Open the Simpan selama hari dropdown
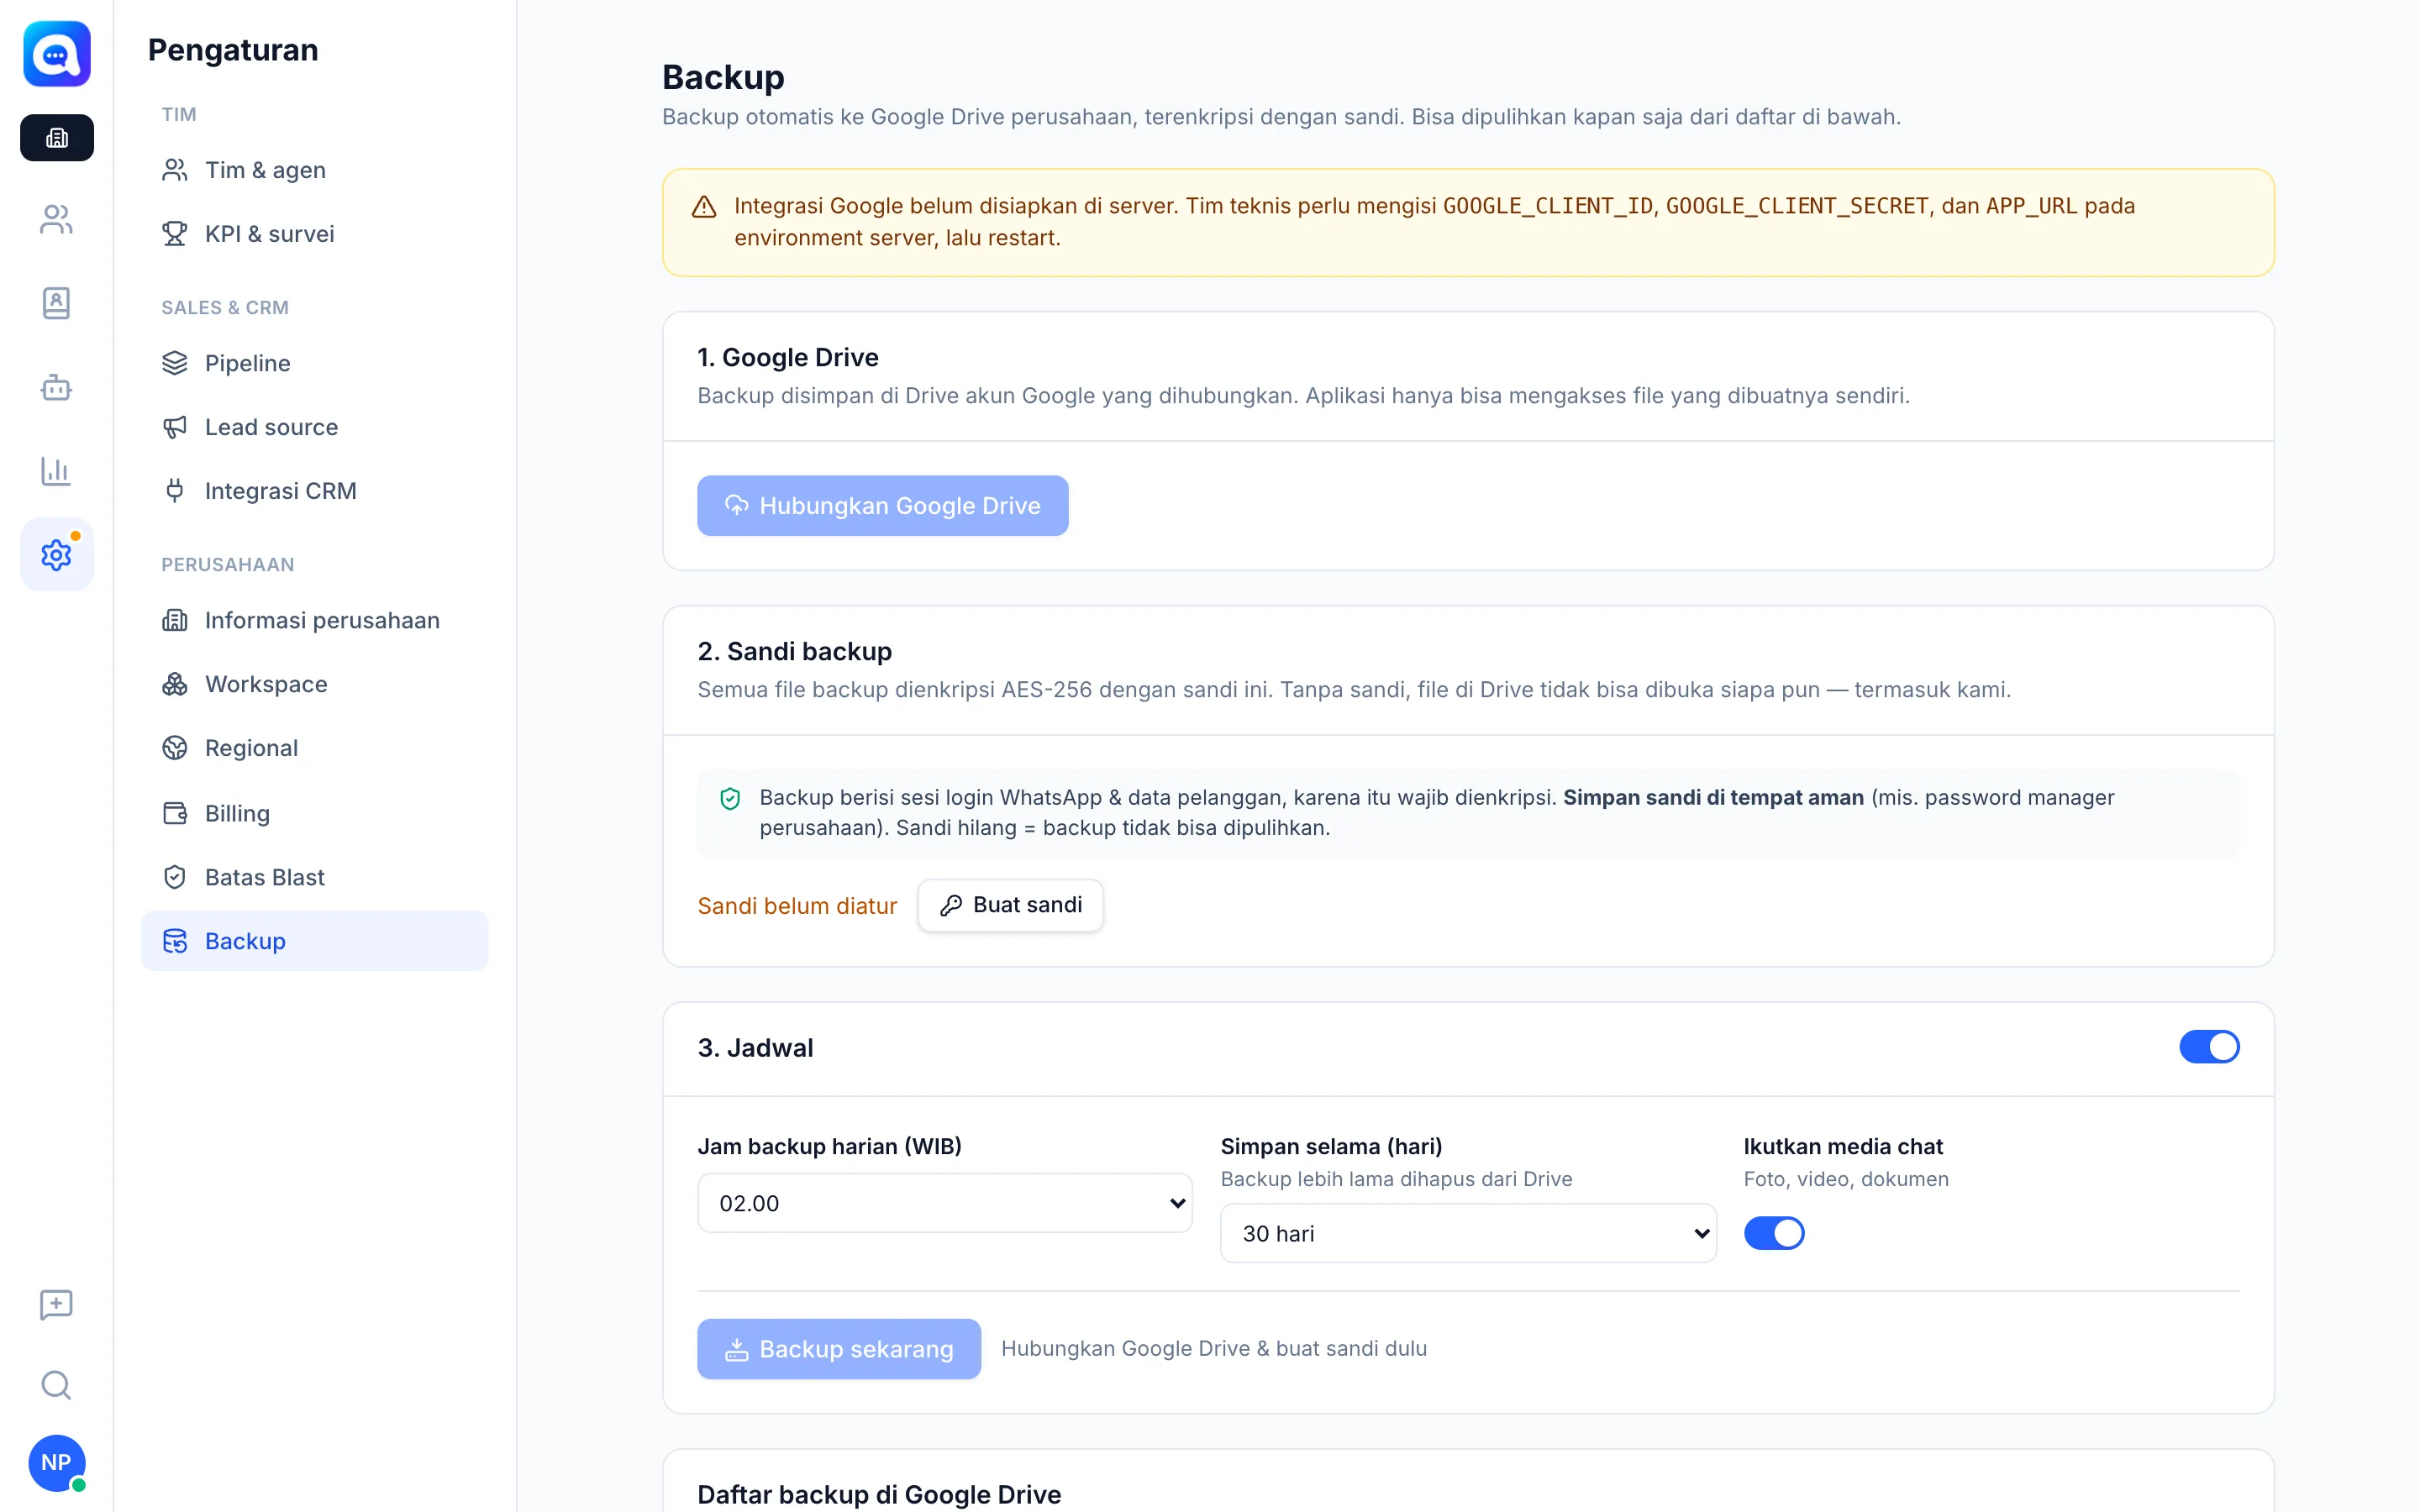 (x=1468, y=1233)
